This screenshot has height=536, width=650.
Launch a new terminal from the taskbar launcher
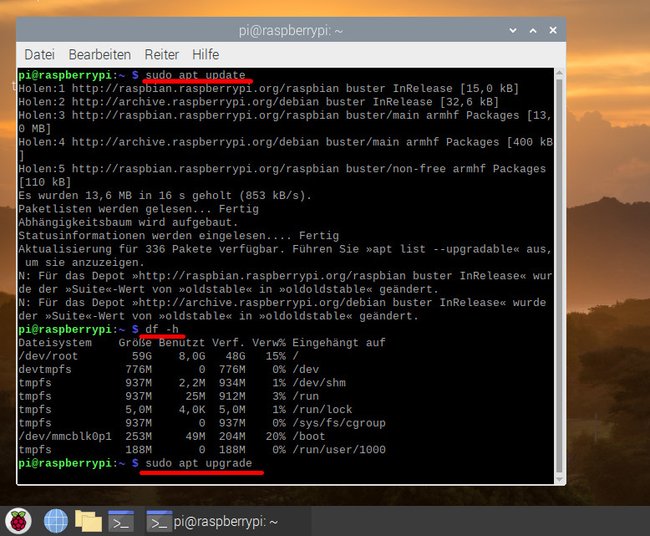[121, 521]
